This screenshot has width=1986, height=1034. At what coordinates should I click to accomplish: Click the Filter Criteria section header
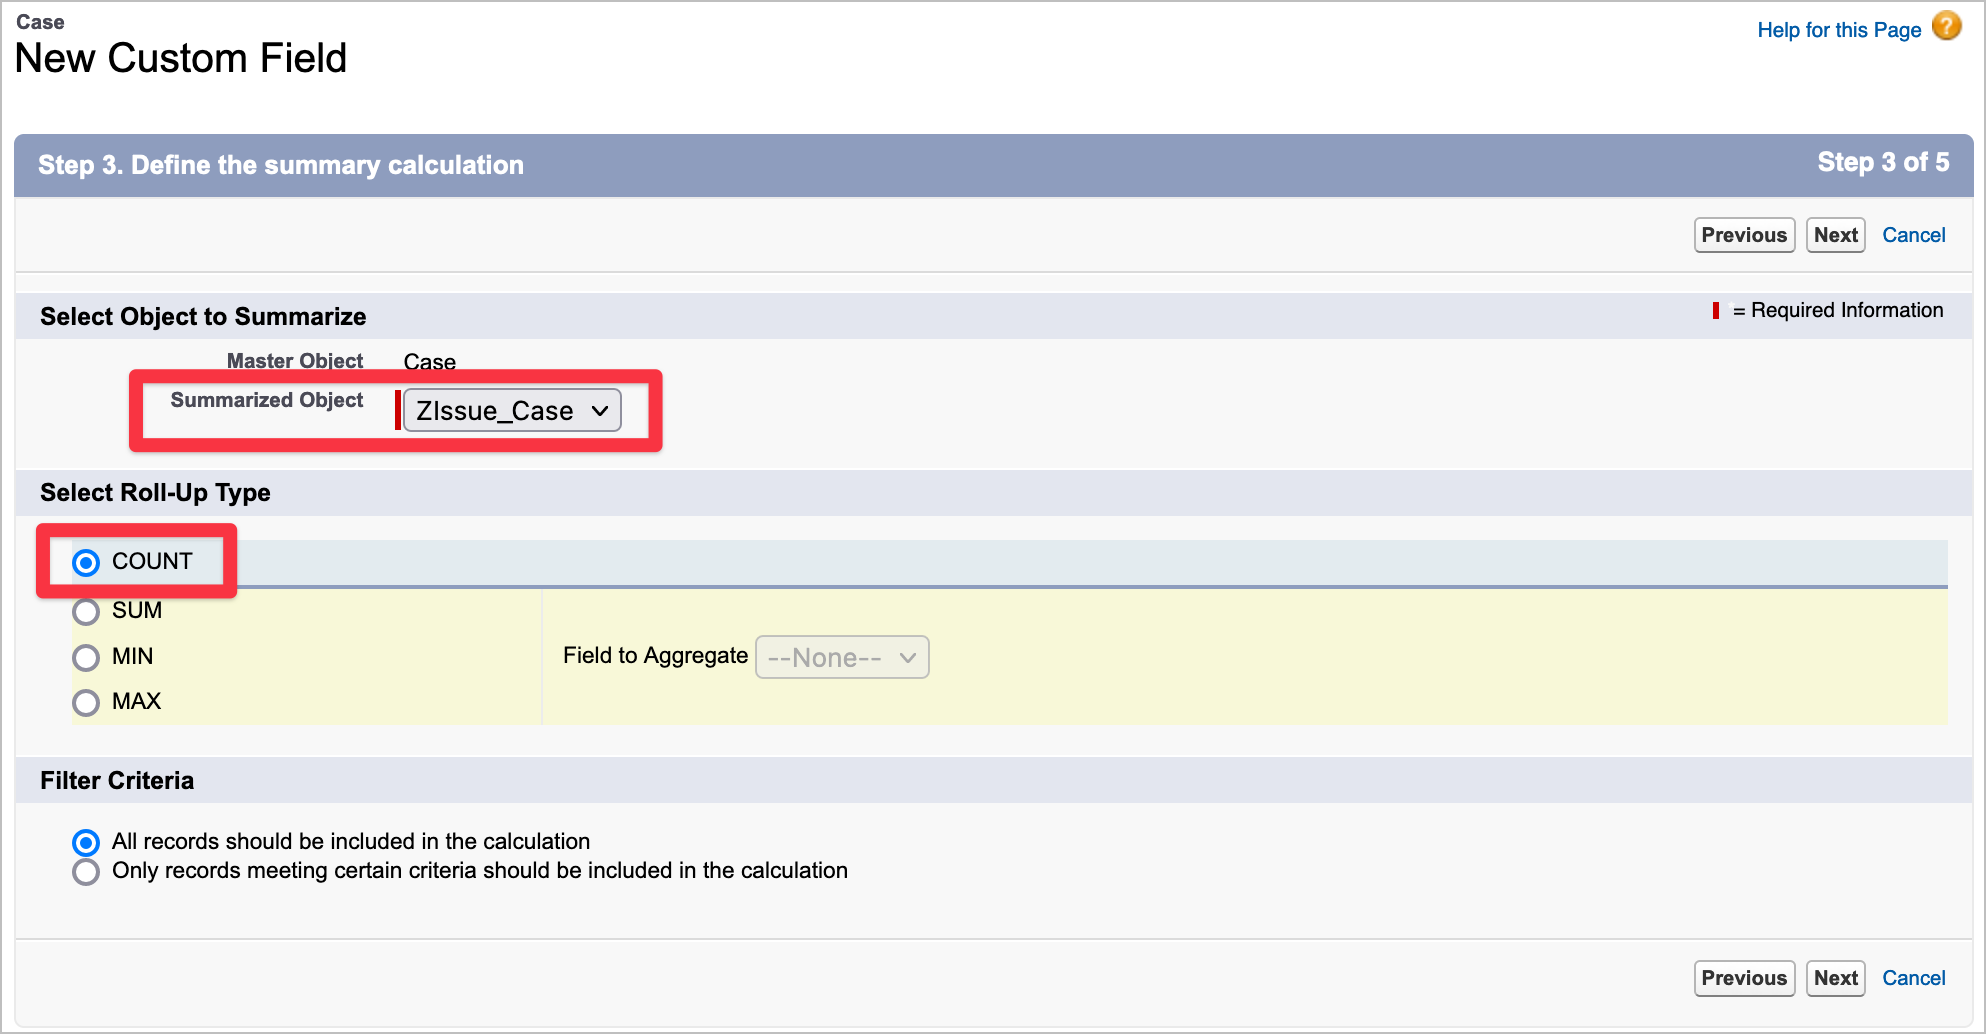click(x=117, y=781)
